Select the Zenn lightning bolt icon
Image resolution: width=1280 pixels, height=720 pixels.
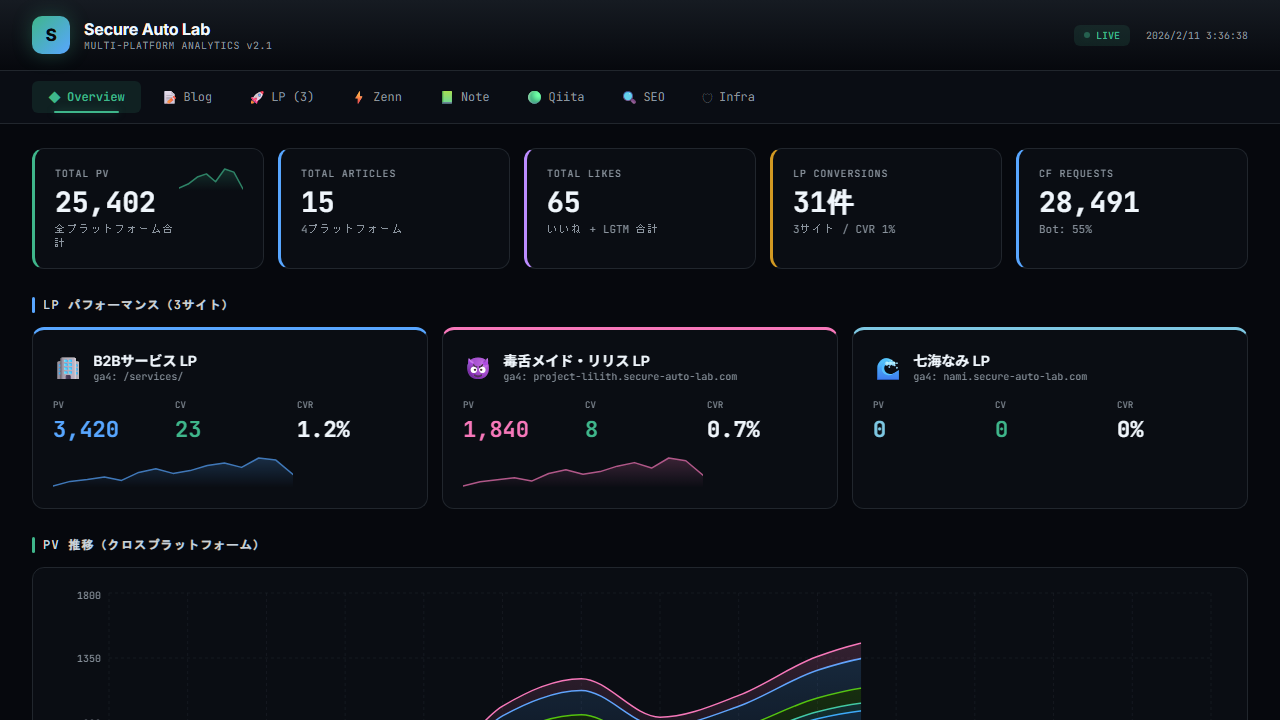click(359, 97)
